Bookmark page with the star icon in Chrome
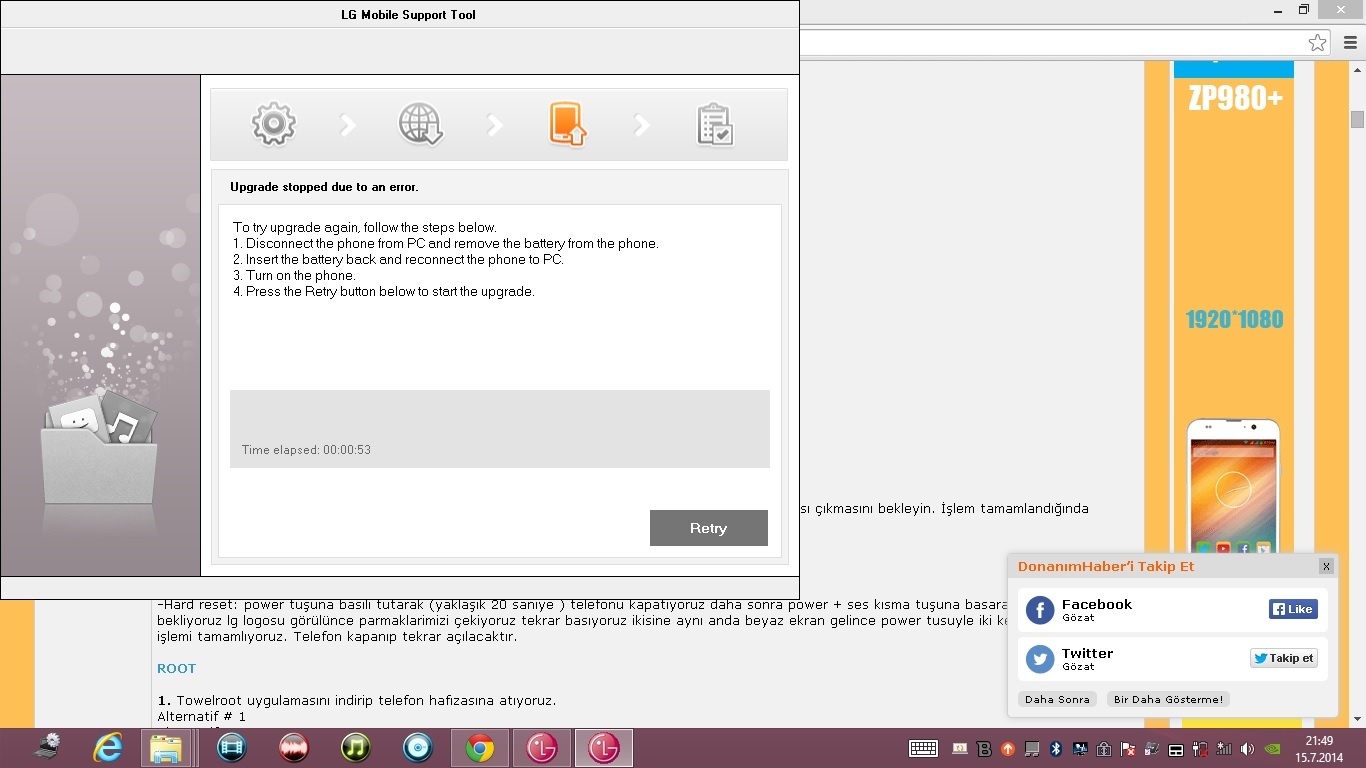The height and width of the screenshot is (768, 1366). 1318,42
